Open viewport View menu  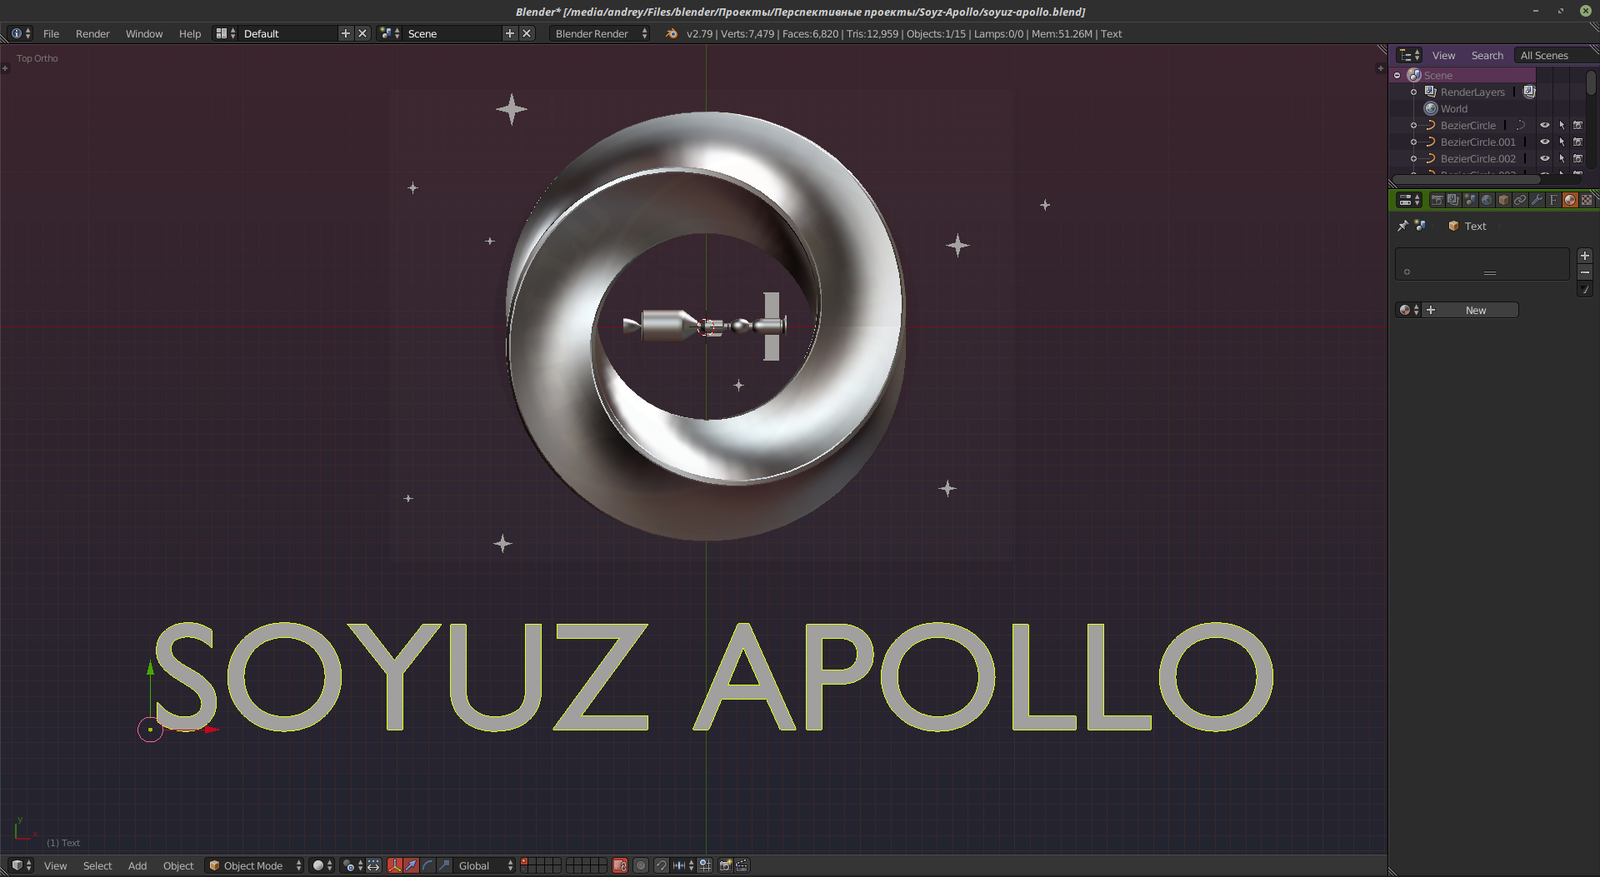pos(55,865)
